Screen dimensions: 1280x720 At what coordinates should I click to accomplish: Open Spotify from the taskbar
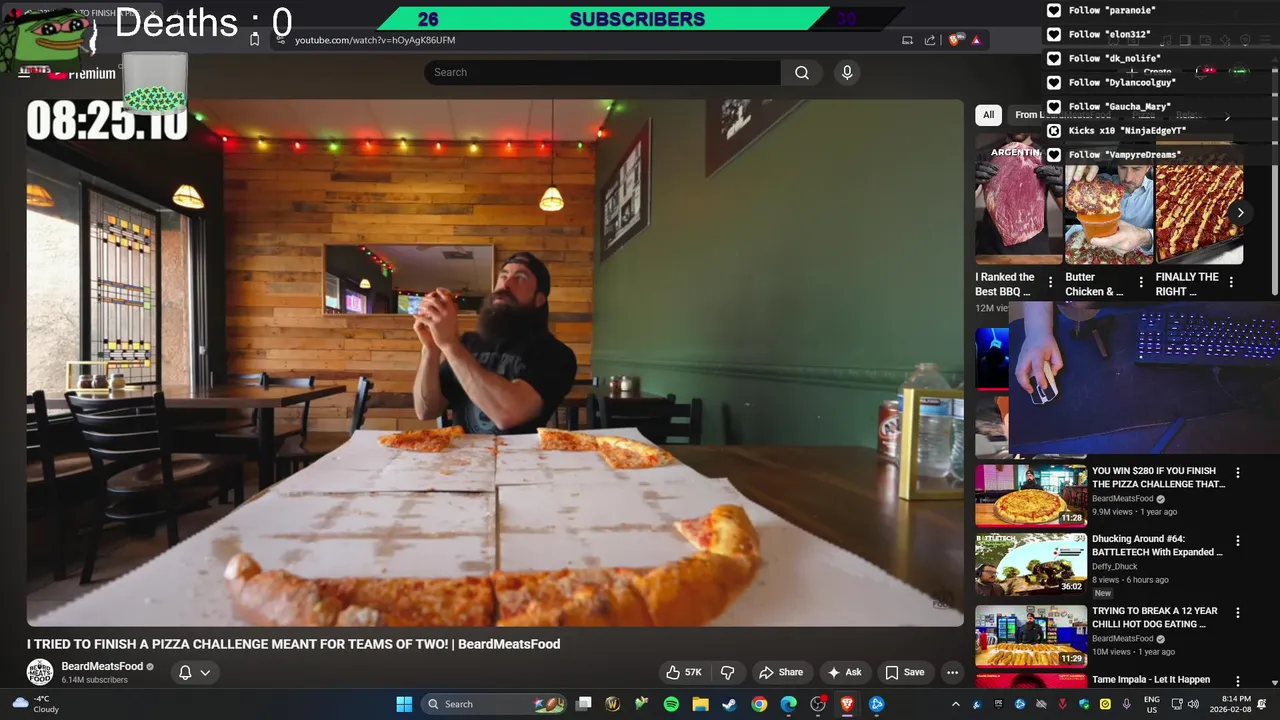coord(671,704)
